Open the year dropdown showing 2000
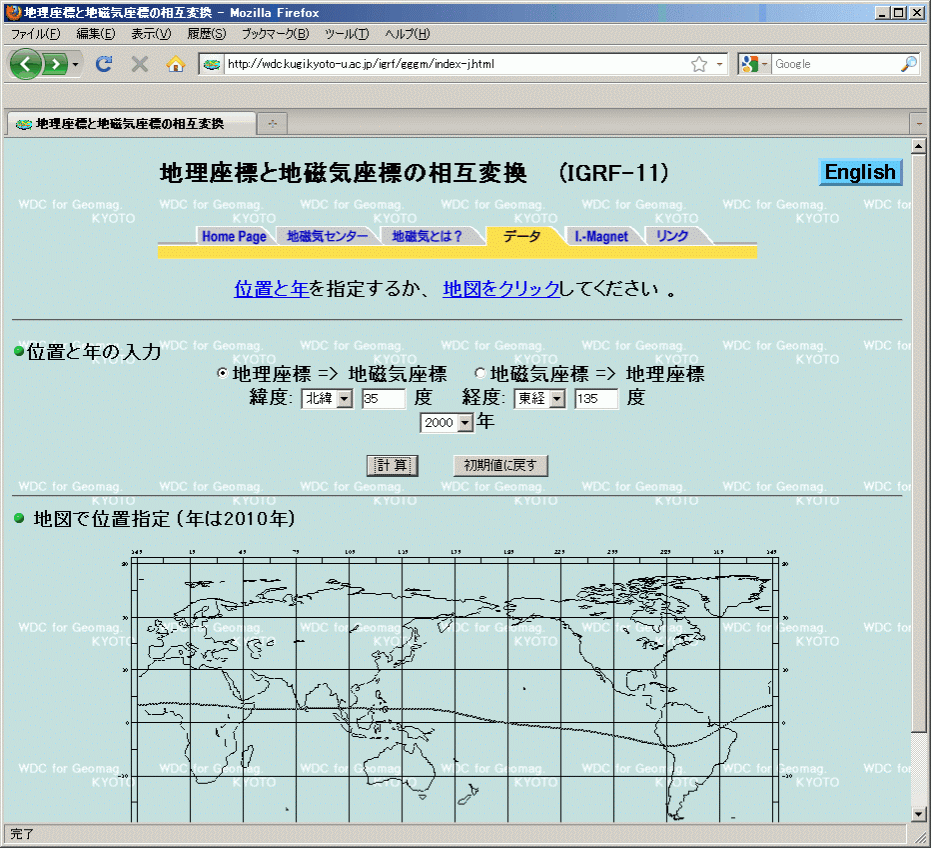 [x=446, y=423]
